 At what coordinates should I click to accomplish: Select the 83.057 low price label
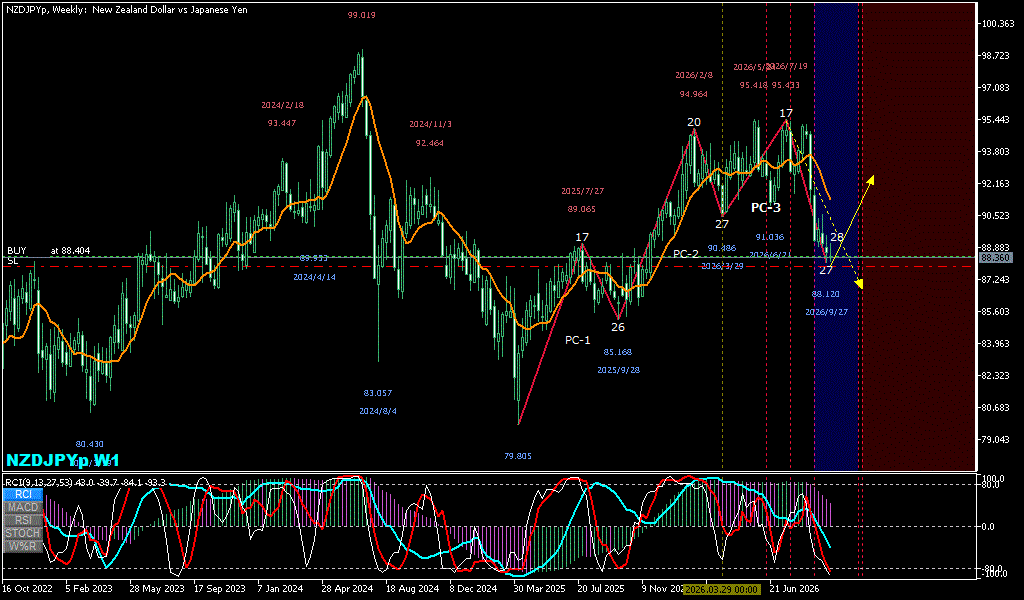(378, 393)
